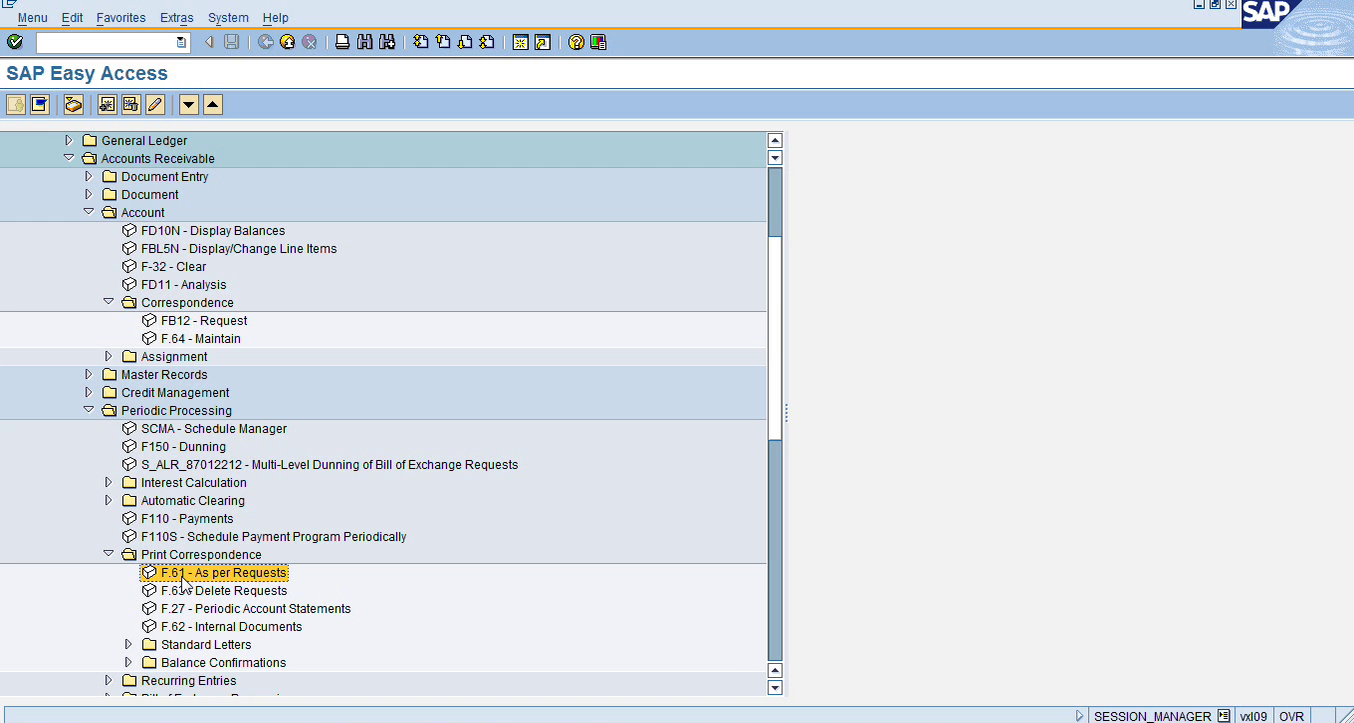Viewport: 1354px width, 723px height.
Task: Click the system info icon beside SESSION_MANAGER
Action: click(1223, 716)
